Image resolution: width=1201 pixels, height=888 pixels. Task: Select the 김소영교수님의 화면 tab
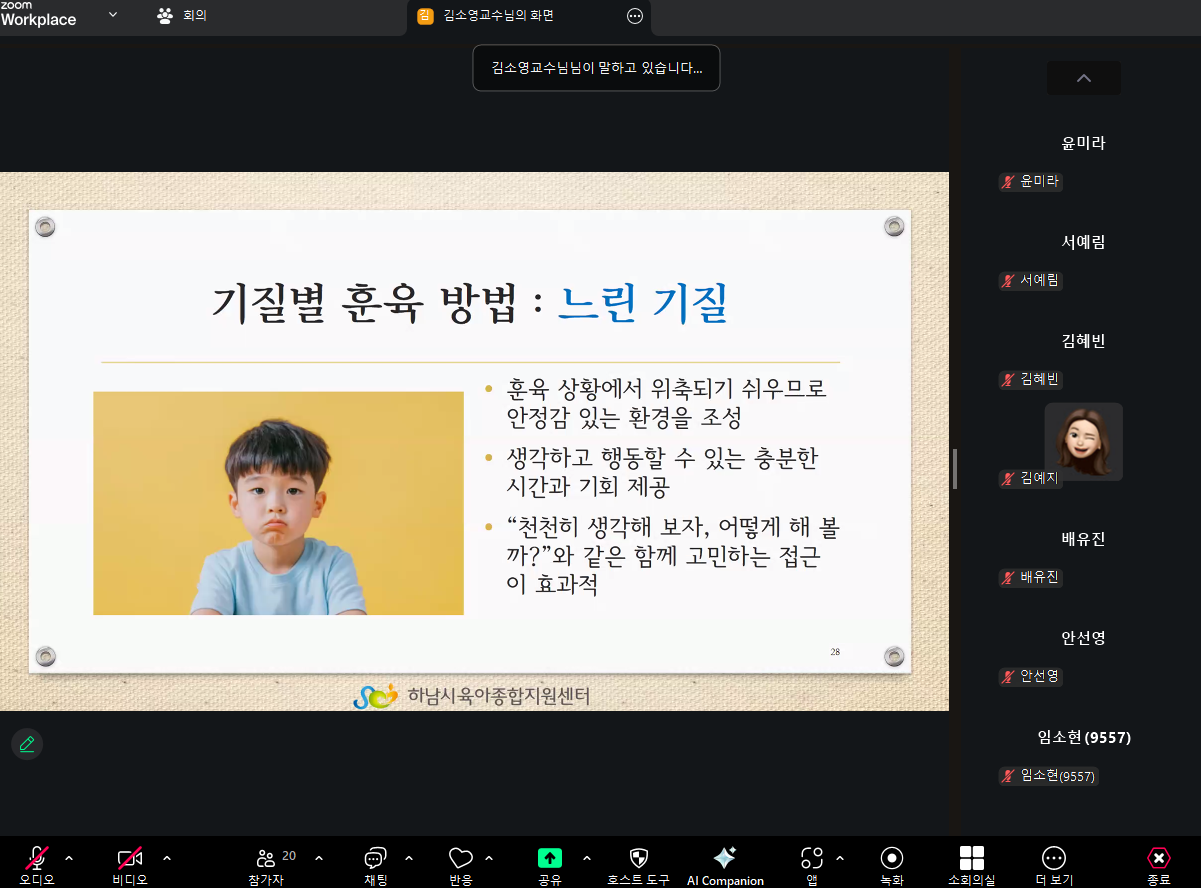pos(498,16)
